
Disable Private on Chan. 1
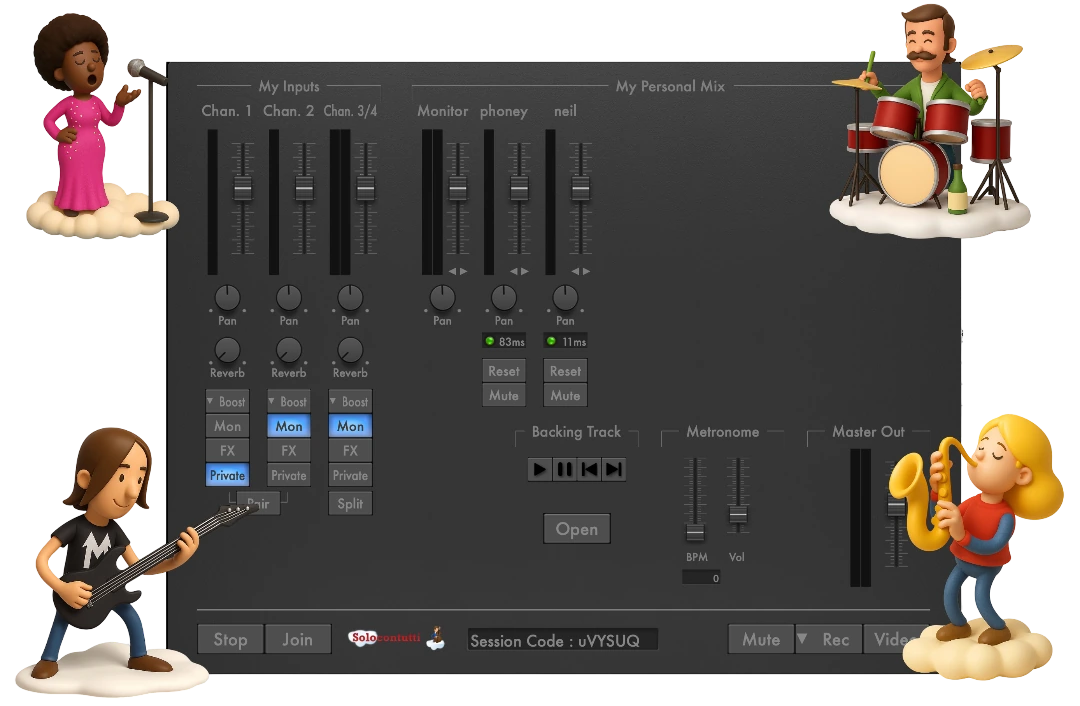(x=227, y=475)
